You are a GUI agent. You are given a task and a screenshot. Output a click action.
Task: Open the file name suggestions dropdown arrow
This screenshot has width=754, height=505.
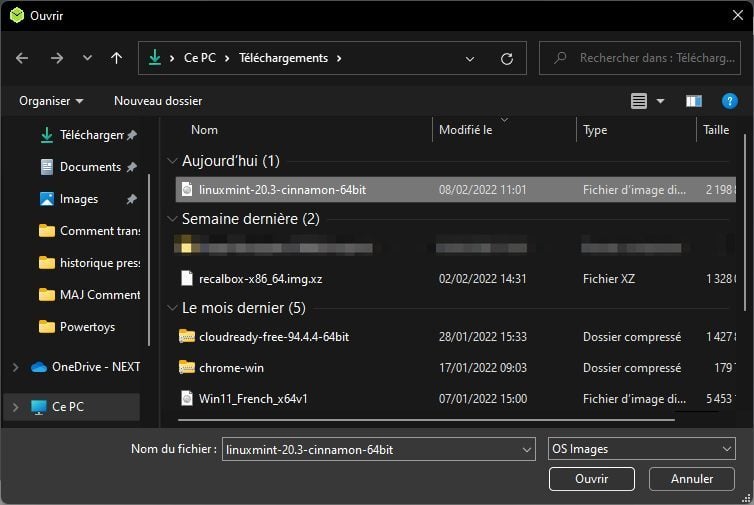tap(527, 450)
